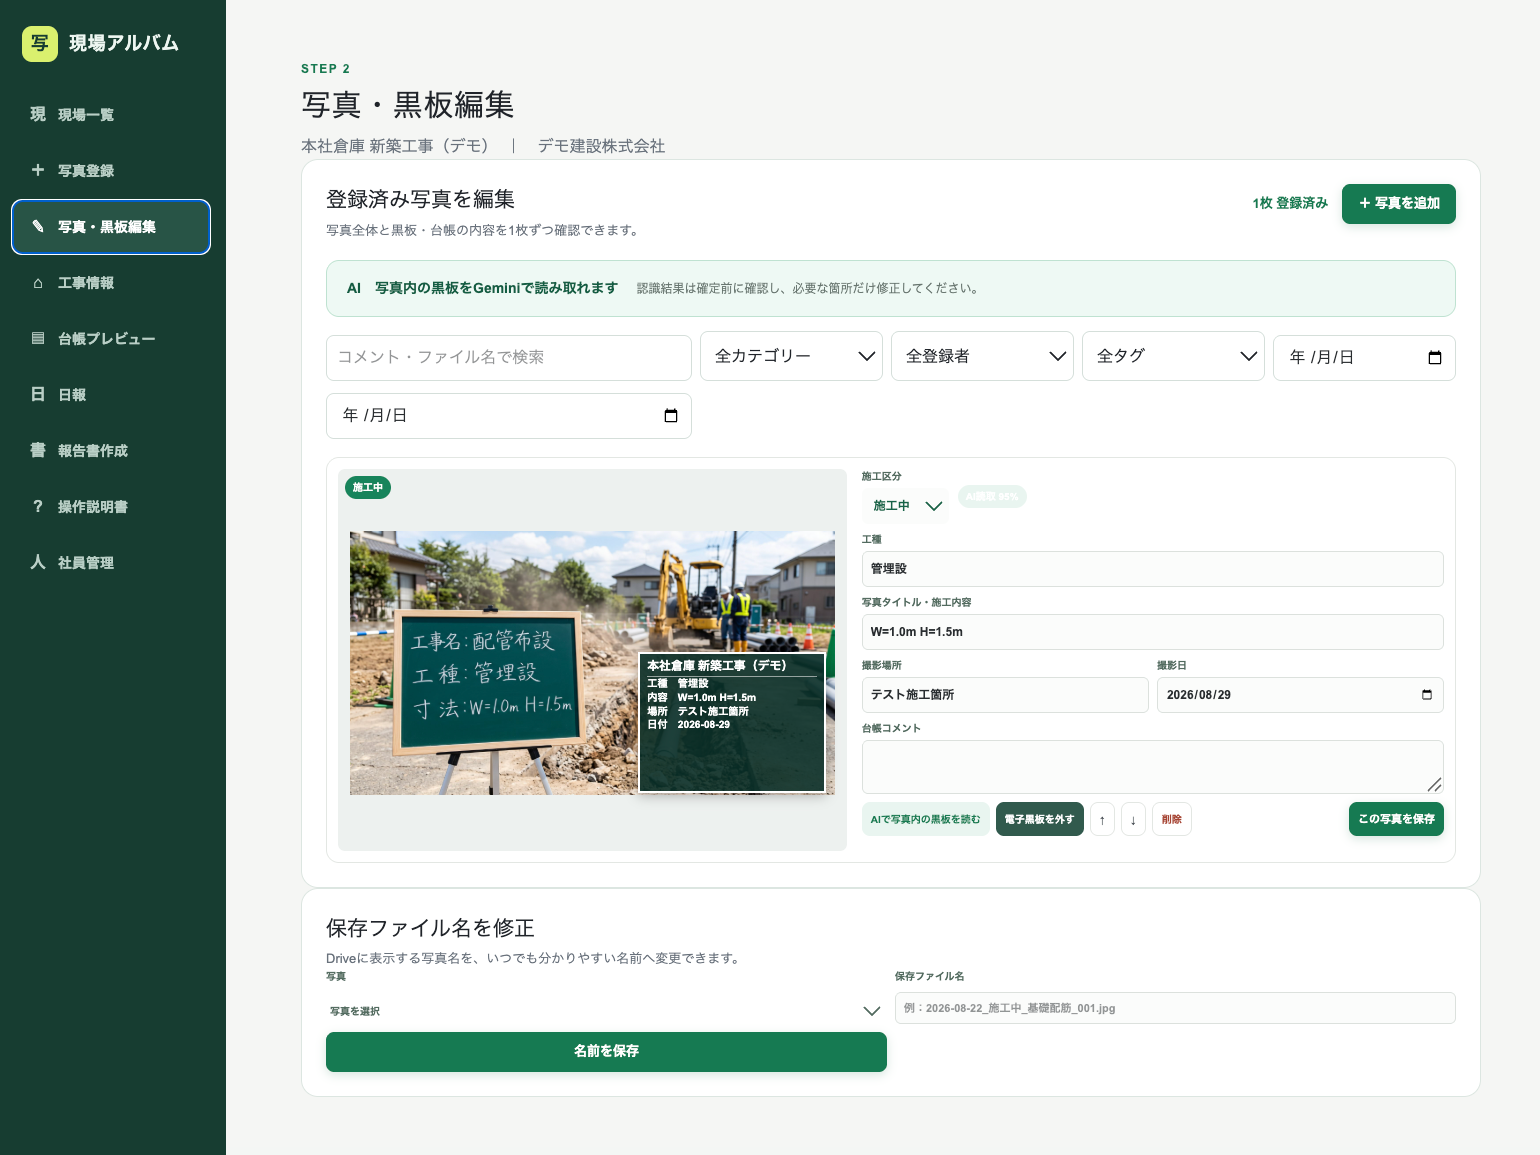
Task: Expand the 全タグ dropdown
Action: (1173, 356)
